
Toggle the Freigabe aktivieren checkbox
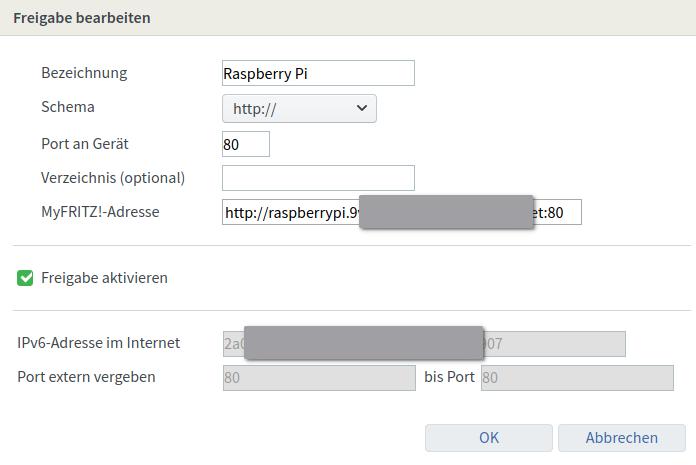pyautogui.click(x=26, y=278)
